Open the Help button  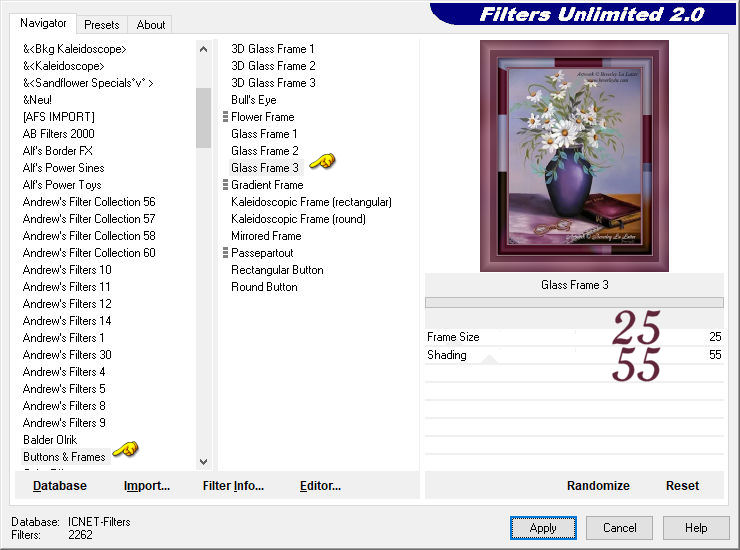(696, 528)
